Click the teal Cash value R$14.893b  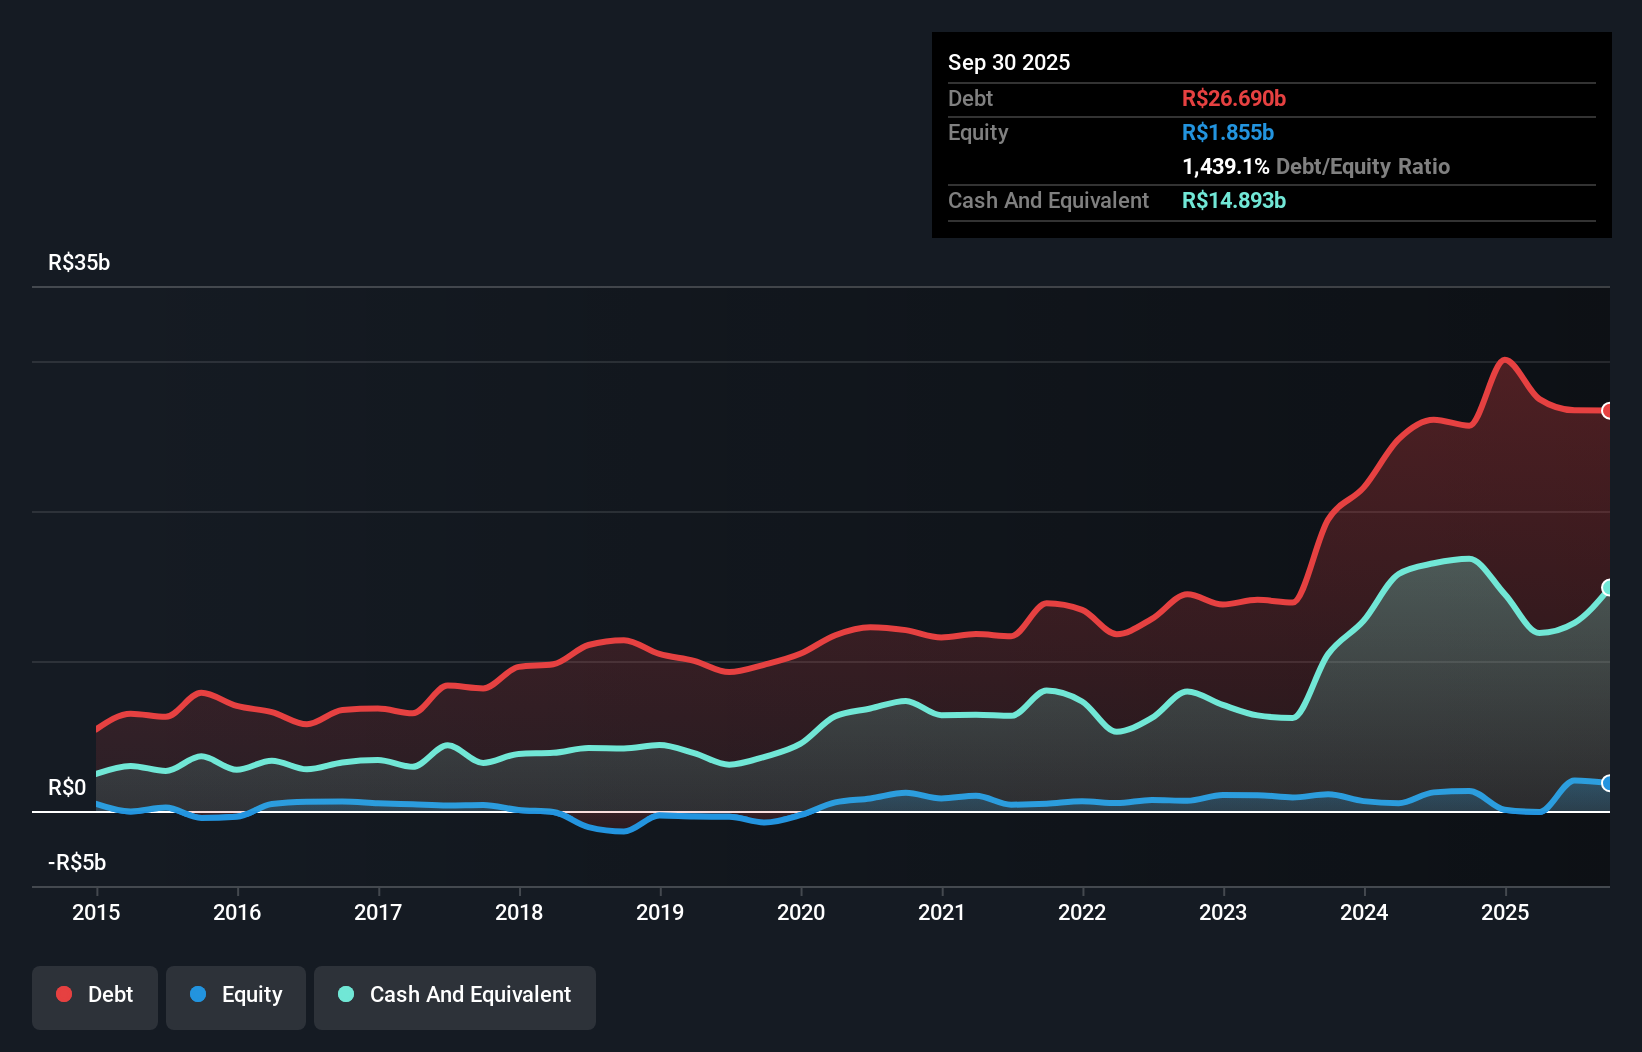click(x=1234, y=200)
